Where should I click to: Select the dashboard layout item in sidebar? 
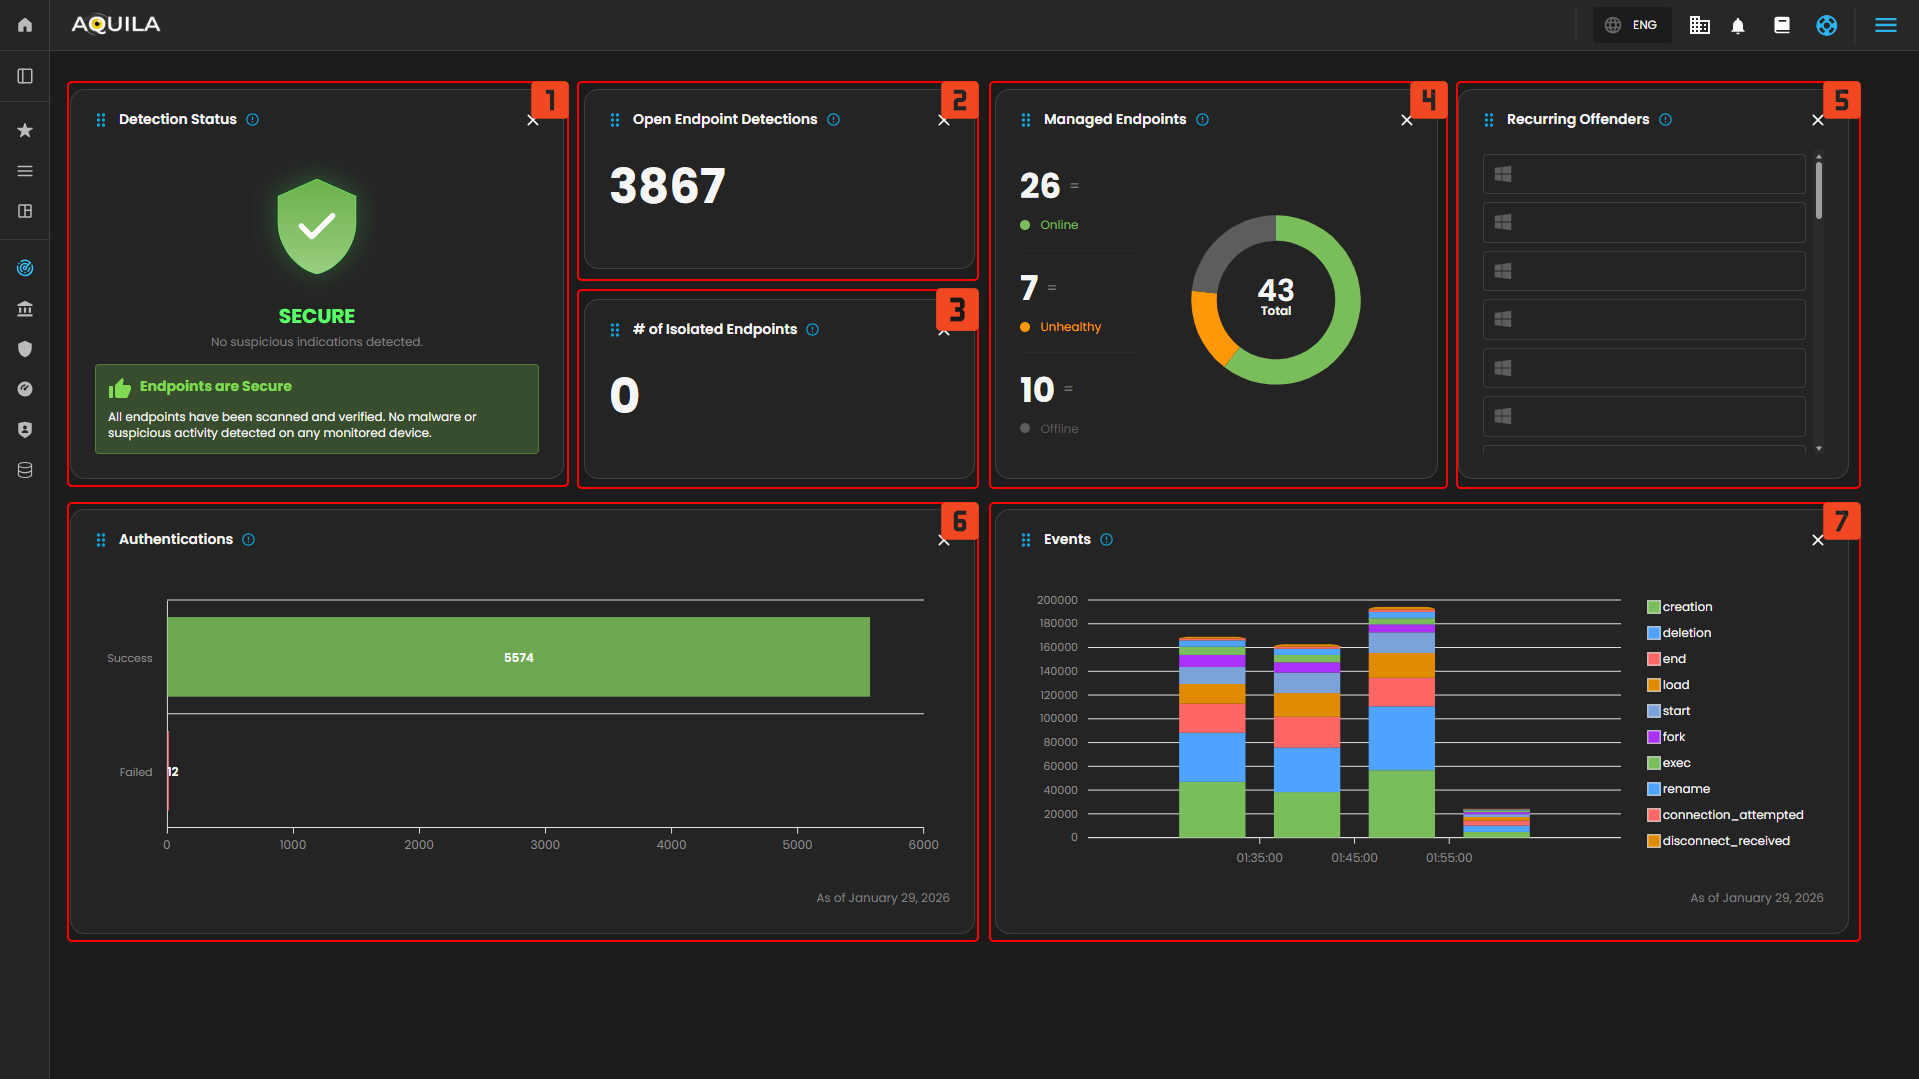pos(25,211)
